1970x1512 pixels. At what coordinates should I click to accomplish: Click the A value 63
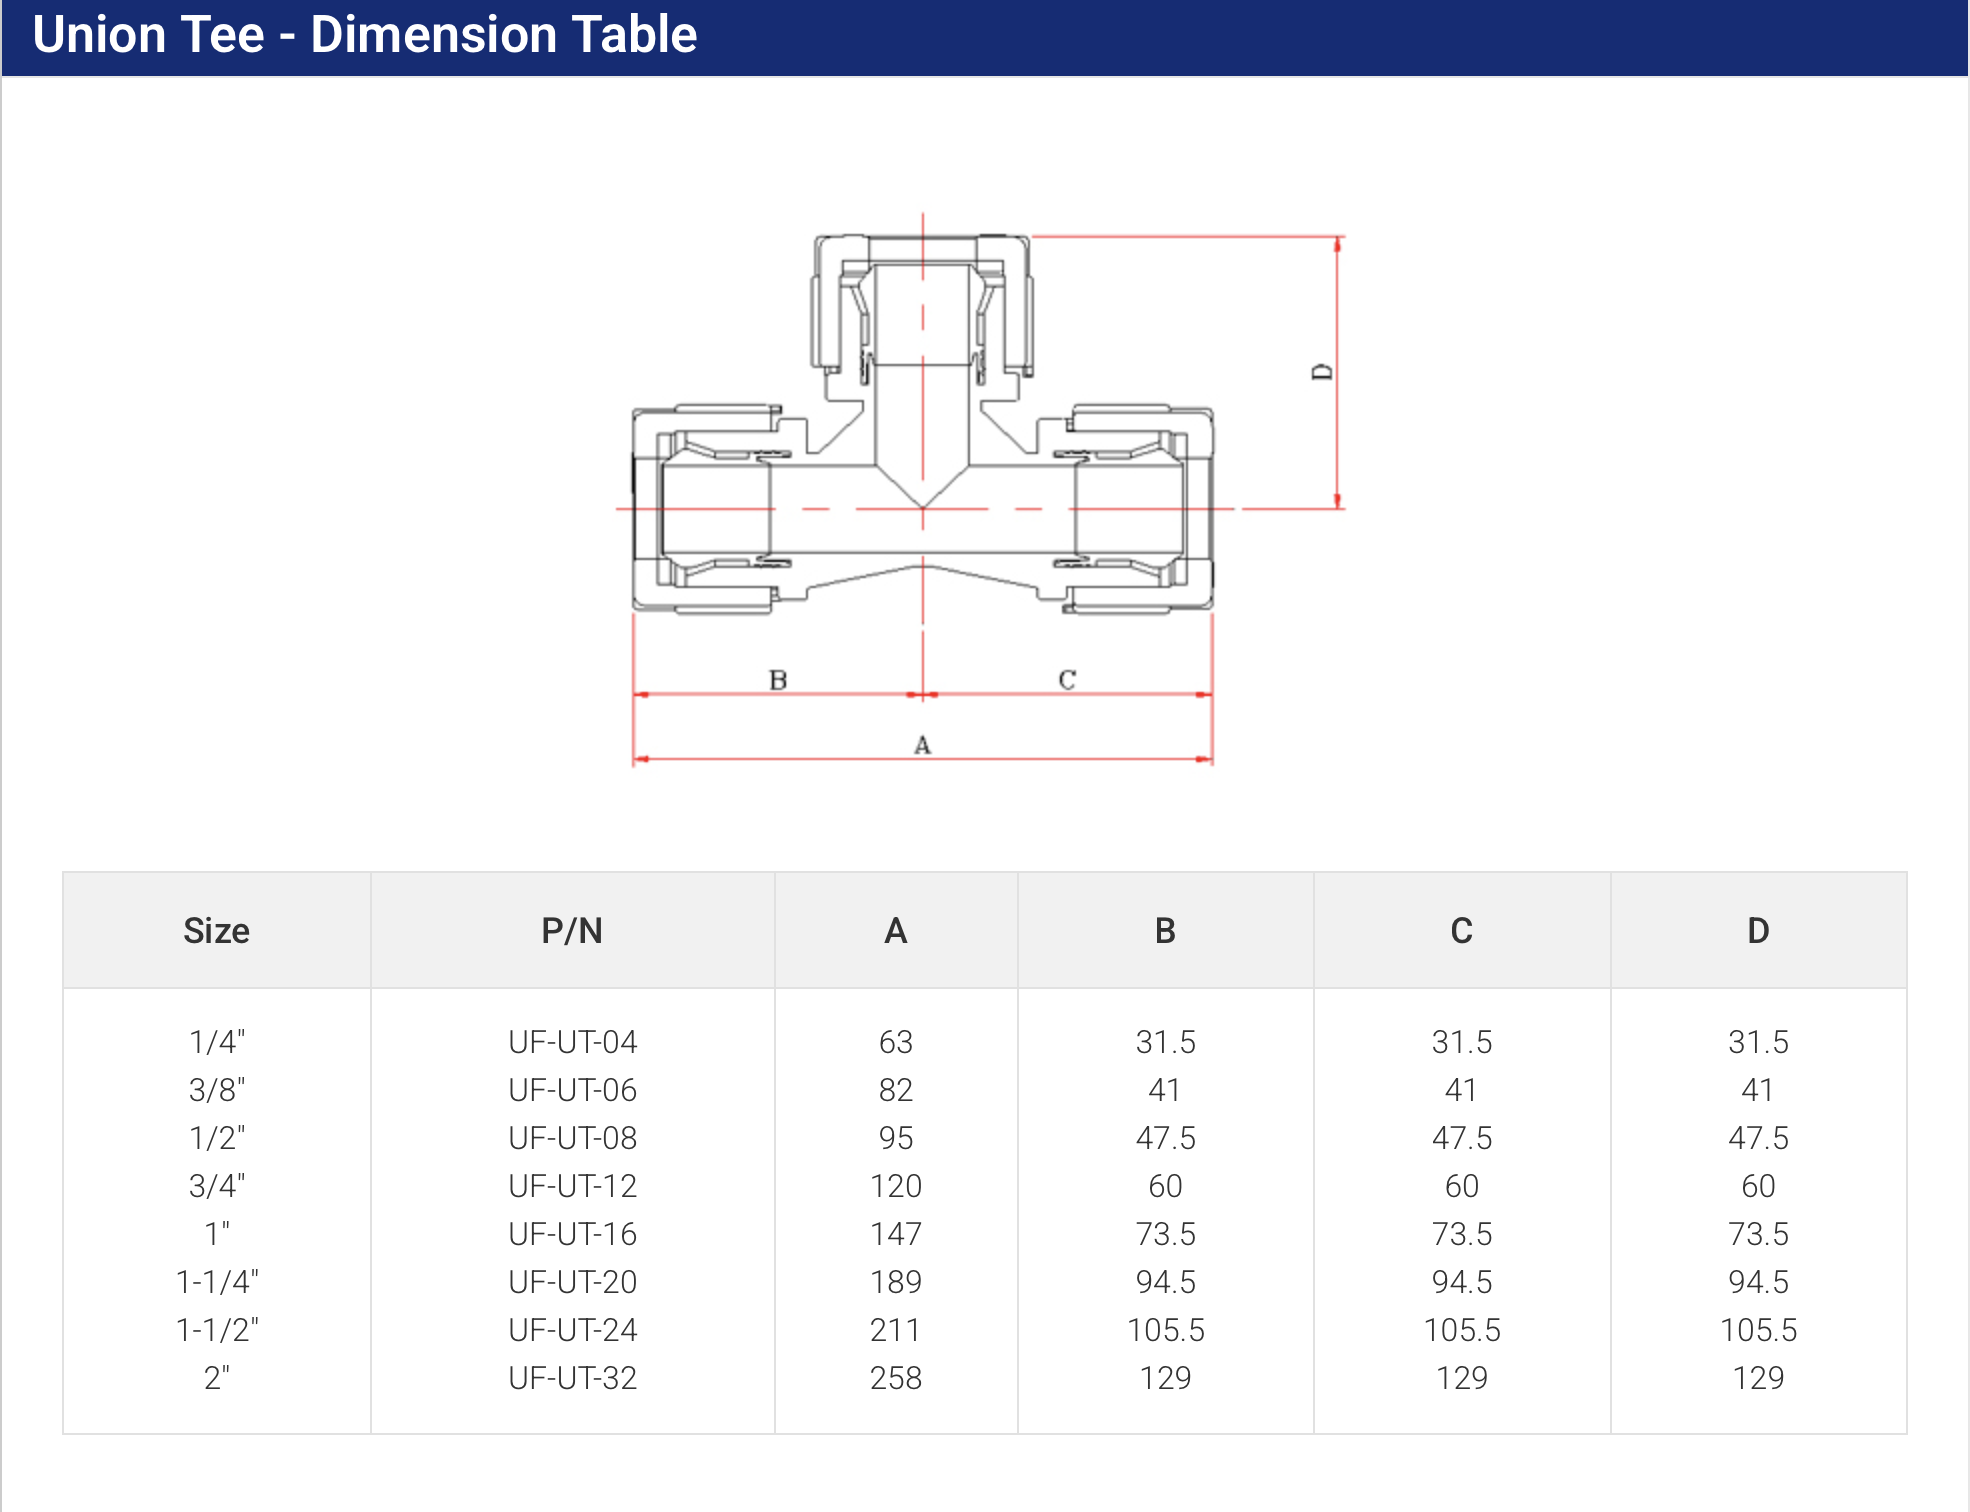pos(896,1042)
